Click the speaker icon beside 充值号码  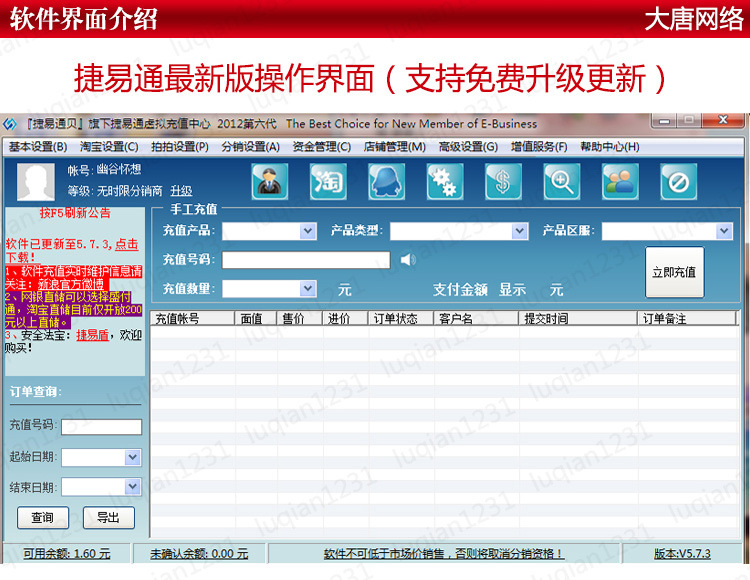[x=408, y=260]
